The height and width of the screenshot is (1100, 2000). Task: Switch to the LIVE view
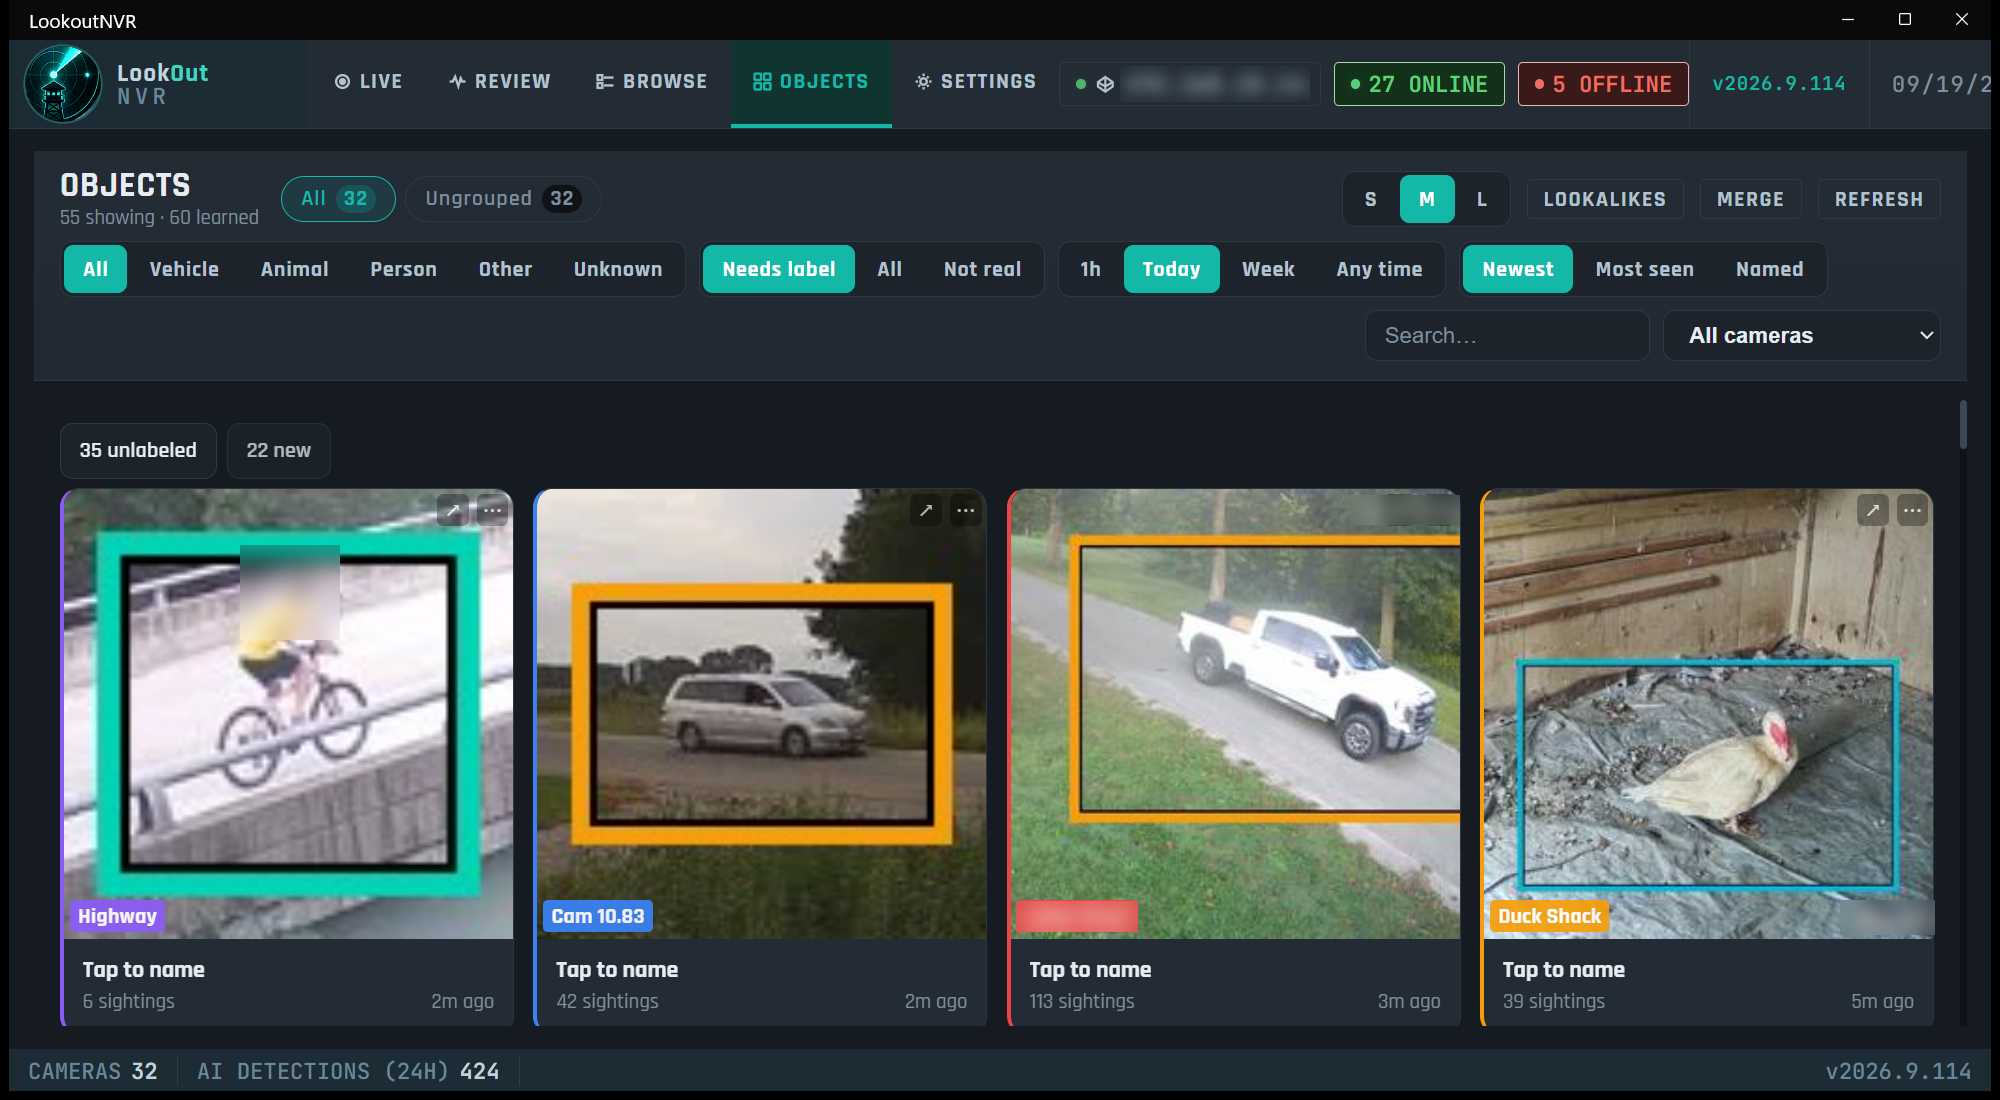[368, 82]
